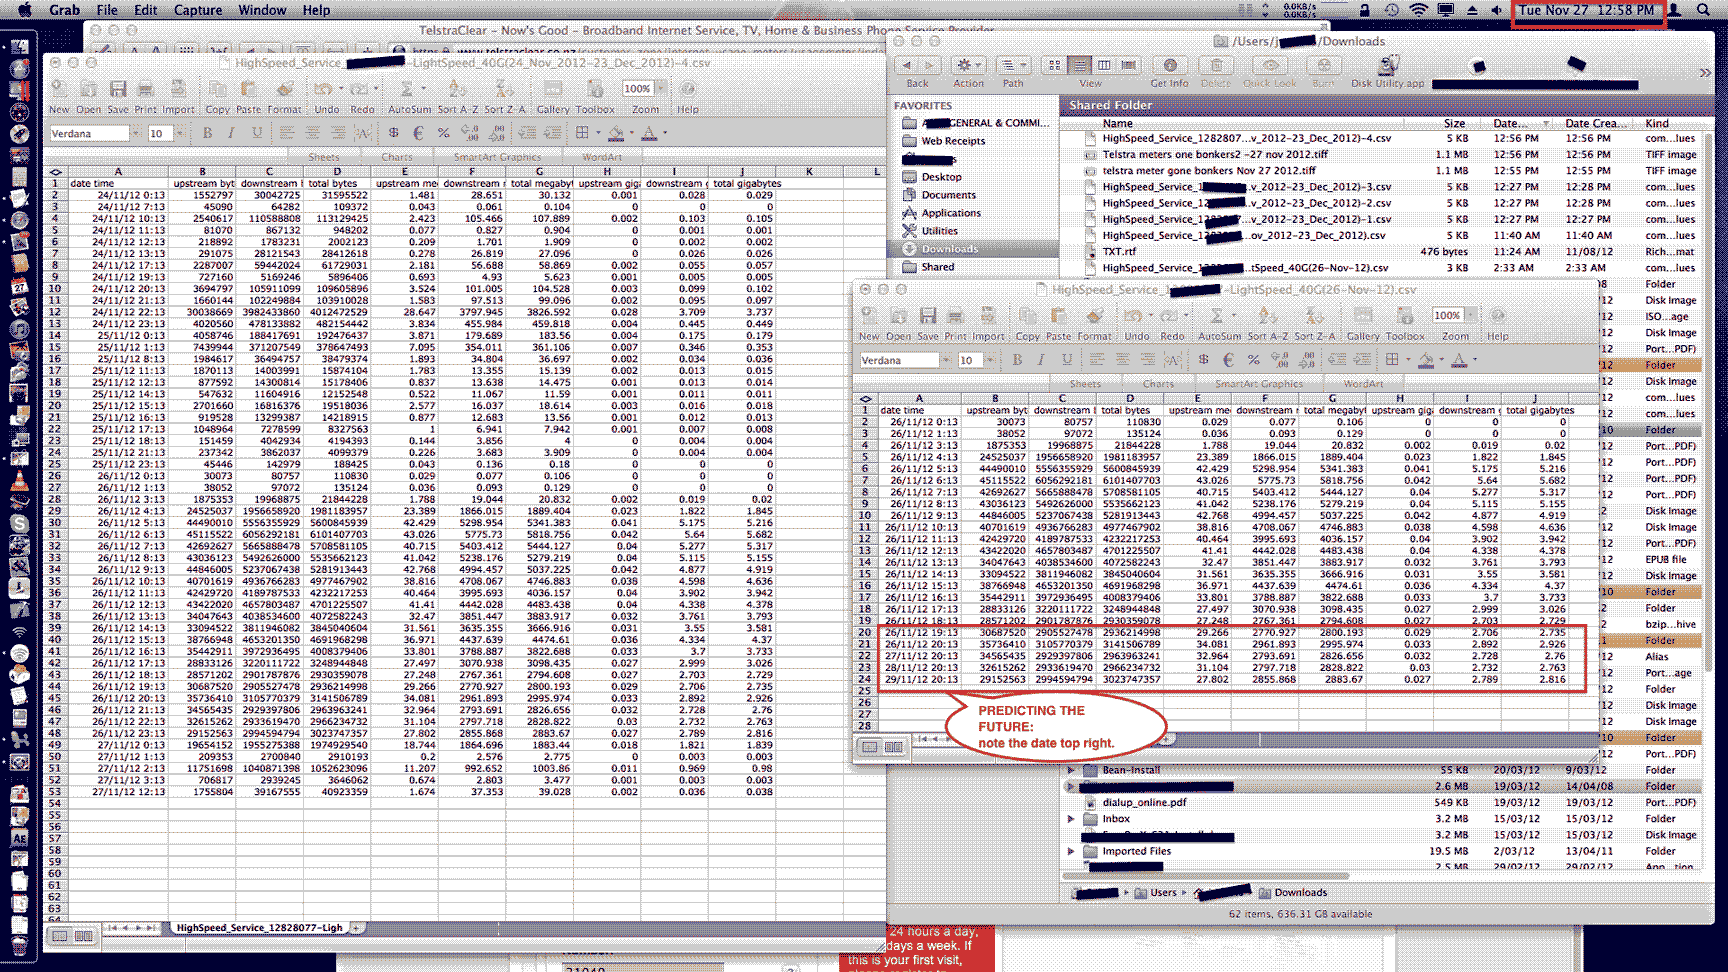Open font size dropdown in left spreadsheet
The image size is (1728, 972).
pos(180,133)
